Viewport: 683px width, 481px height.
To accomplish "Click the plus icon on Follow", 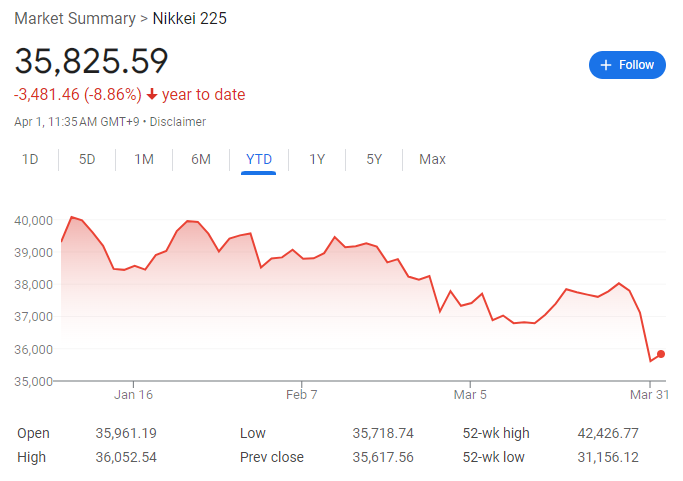I will [x=605, y=65].
